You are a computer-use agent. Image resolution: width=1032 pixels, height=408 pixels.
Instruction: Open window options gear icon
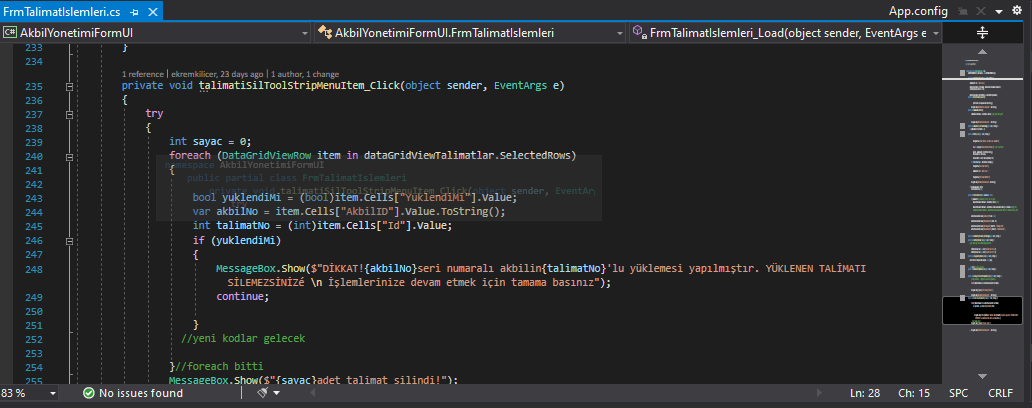tap(1017, 11)
